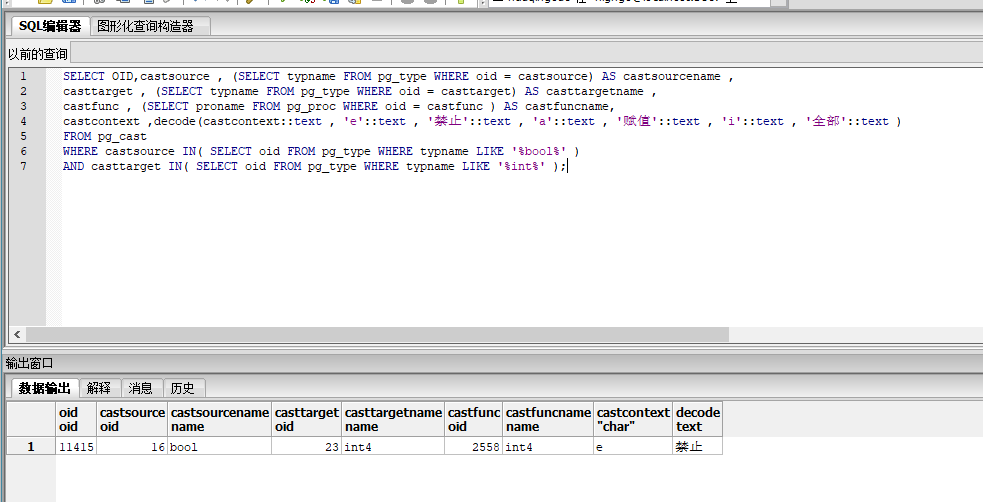Viewport: 983px width, 502px height.
Task: Click '赋值' string literal in line 4
Action: 636,121
